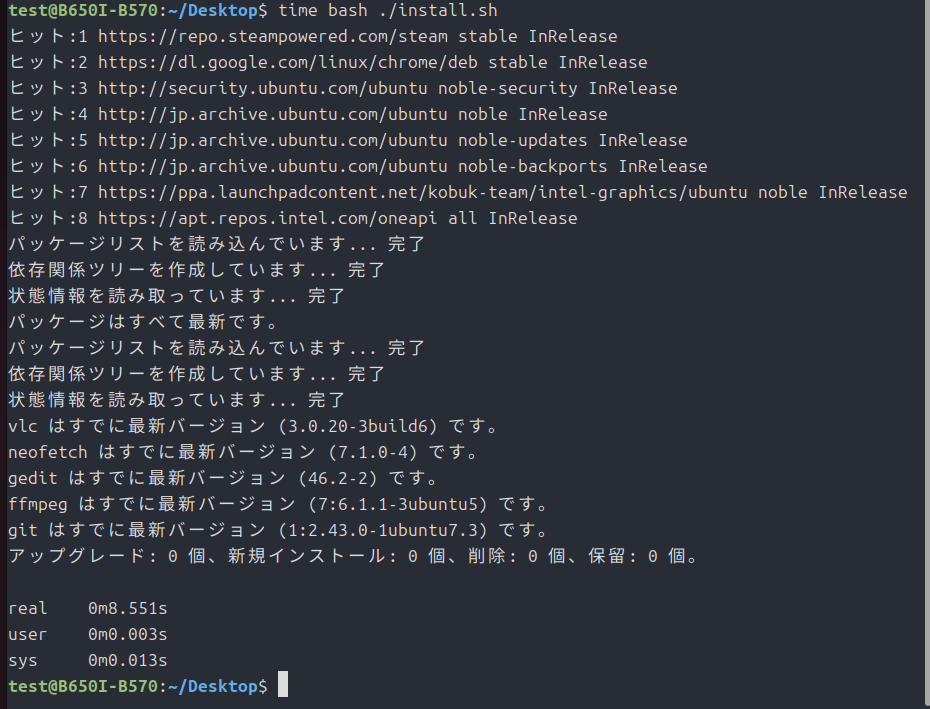Click the 'time bash ./install.sh' command text
This screenshot has width=930, height=709.
(388, 11)
